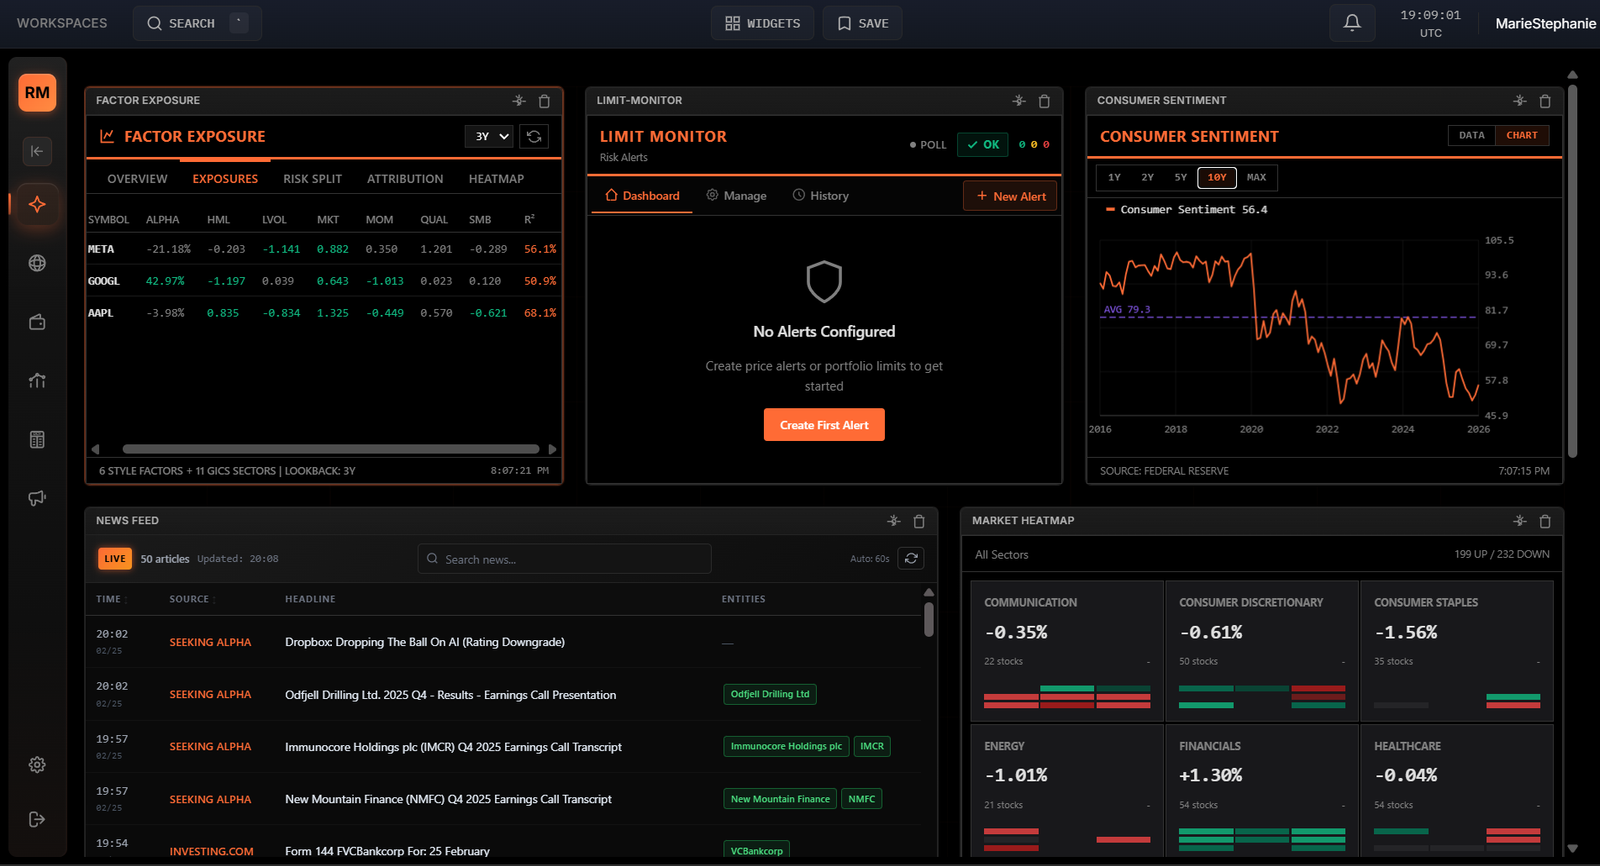Open the notifications bell
1600x866 pixels.
[x=1351, y=23]
